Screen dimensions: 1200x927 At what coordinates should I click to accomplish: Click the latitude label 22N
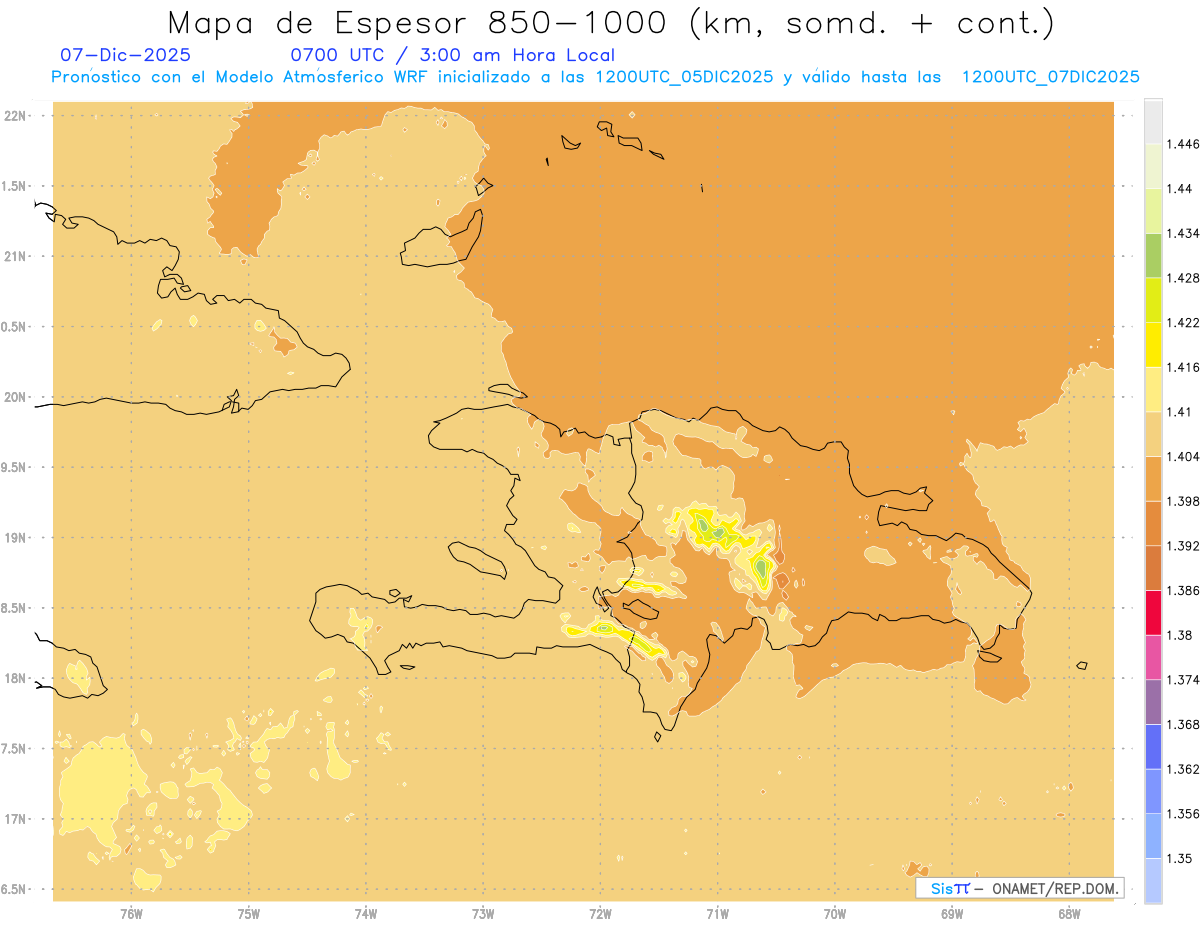pos(17,116)
